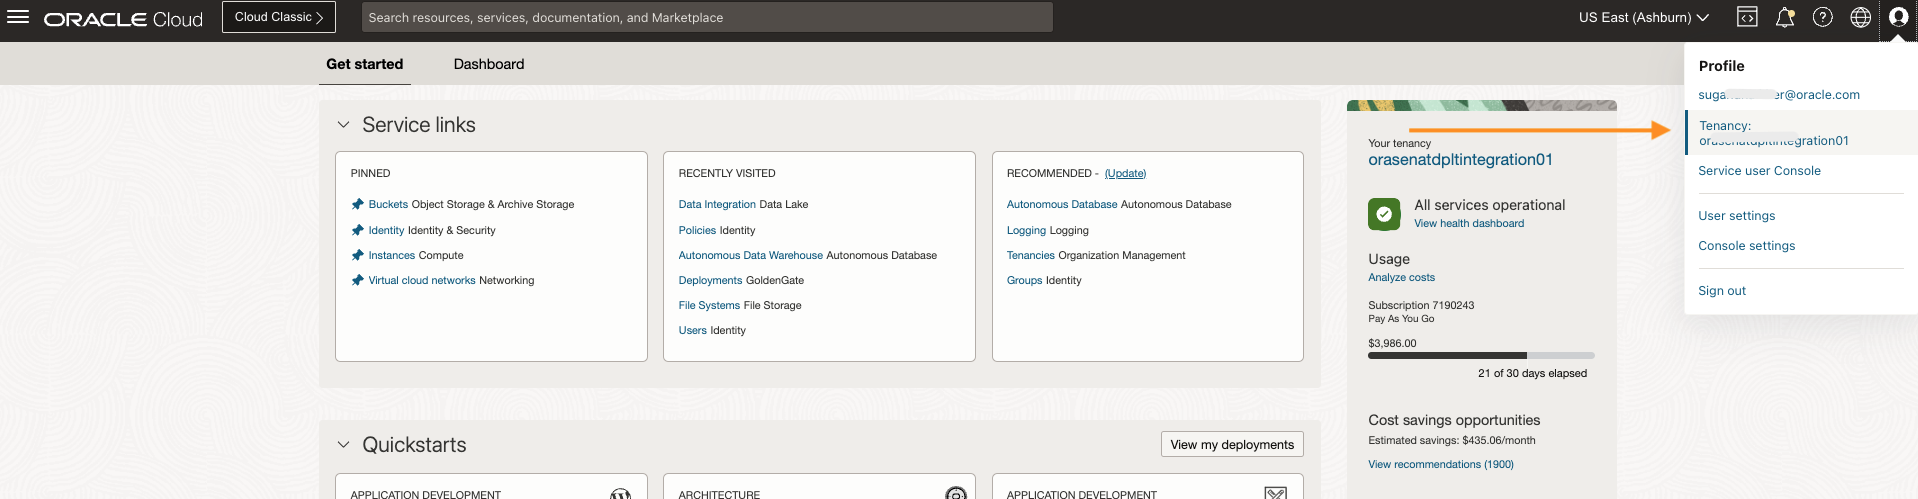This screenshot has height=499, width=1918.
Task: Choose Sign out from profile menu
Action: pyautogui.click(x=1722, y=291)
